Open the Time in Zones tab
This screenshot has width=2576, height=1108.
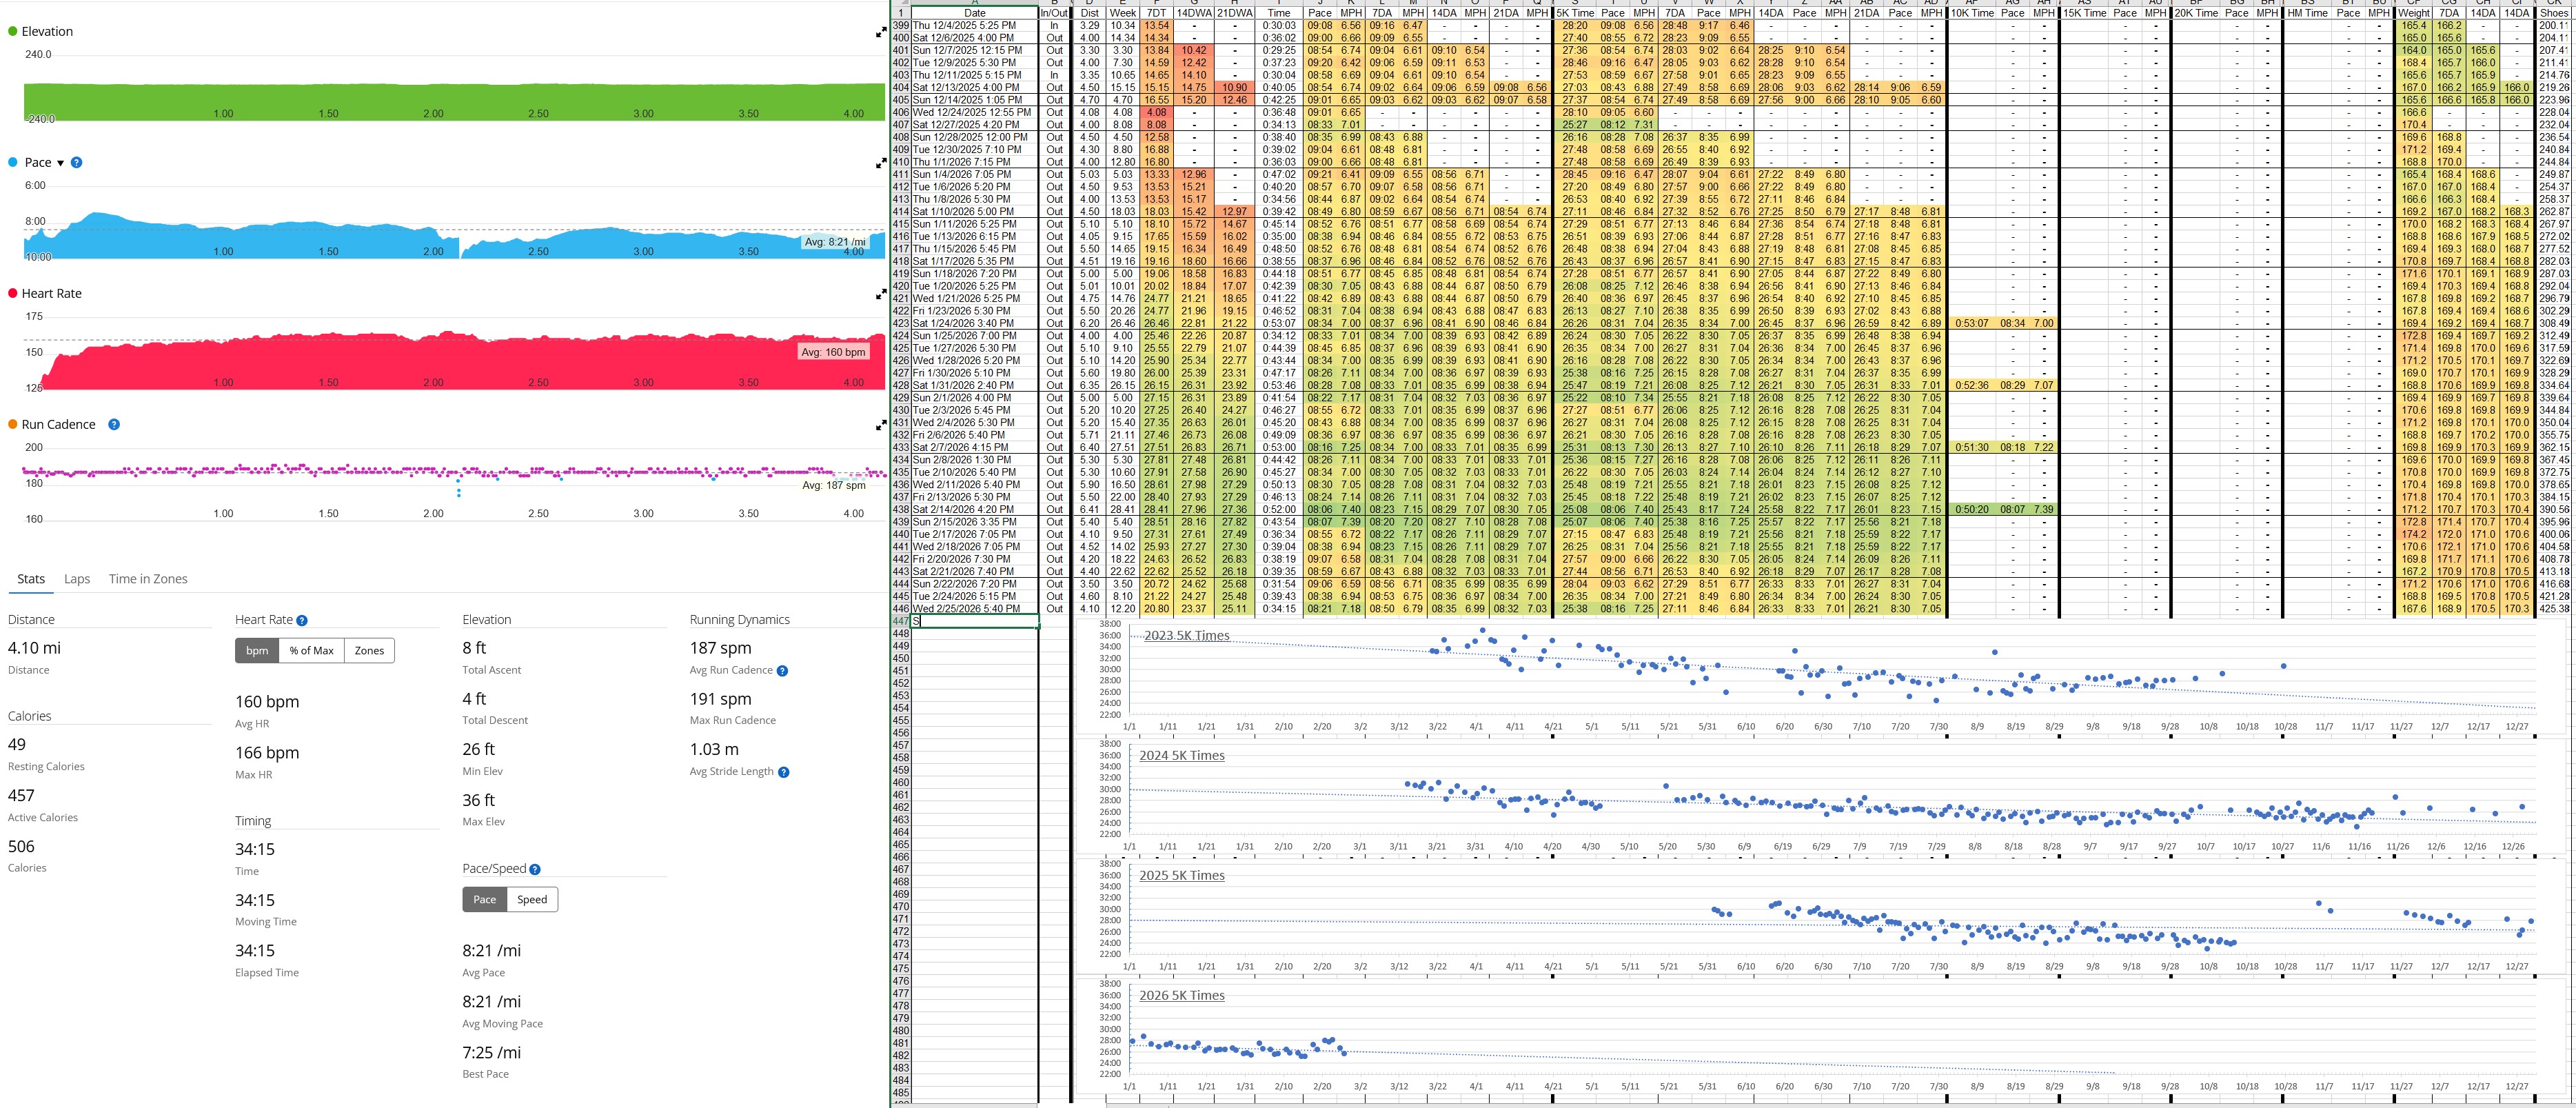tap(148, 579)
